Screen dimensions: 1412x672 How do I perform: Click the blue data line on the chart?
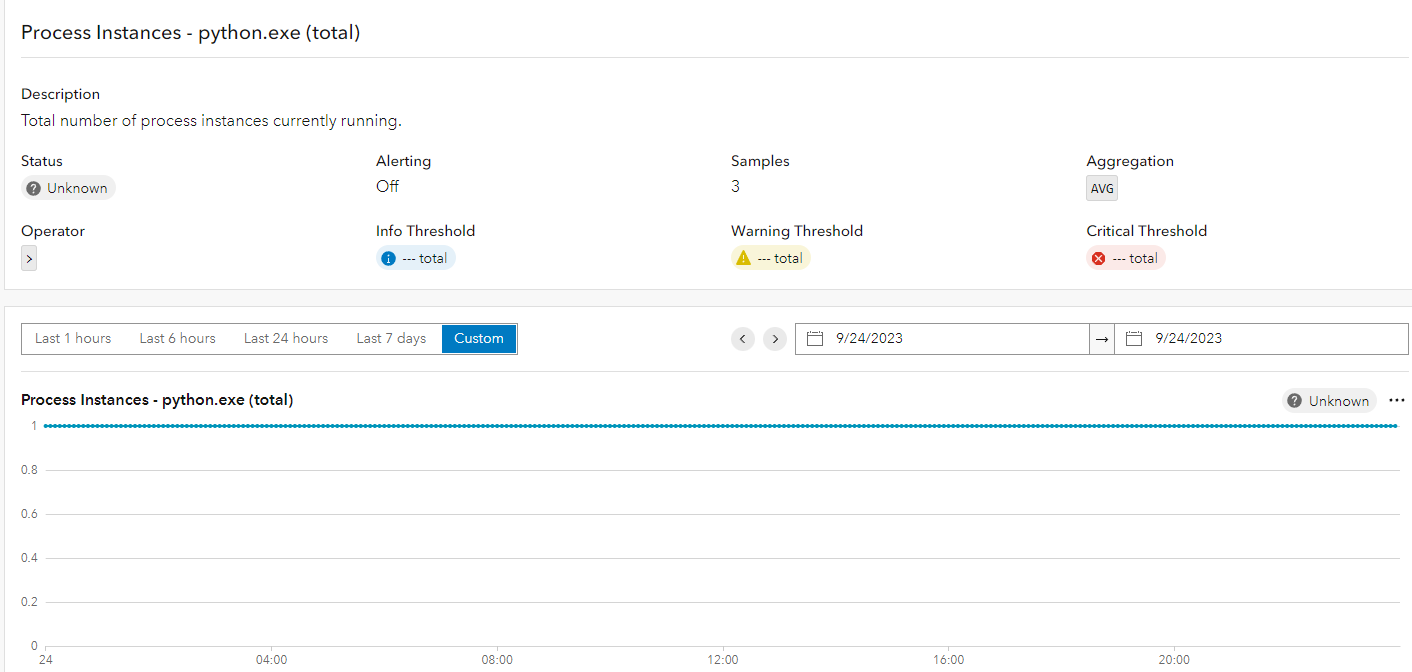(x=700, y=425)
